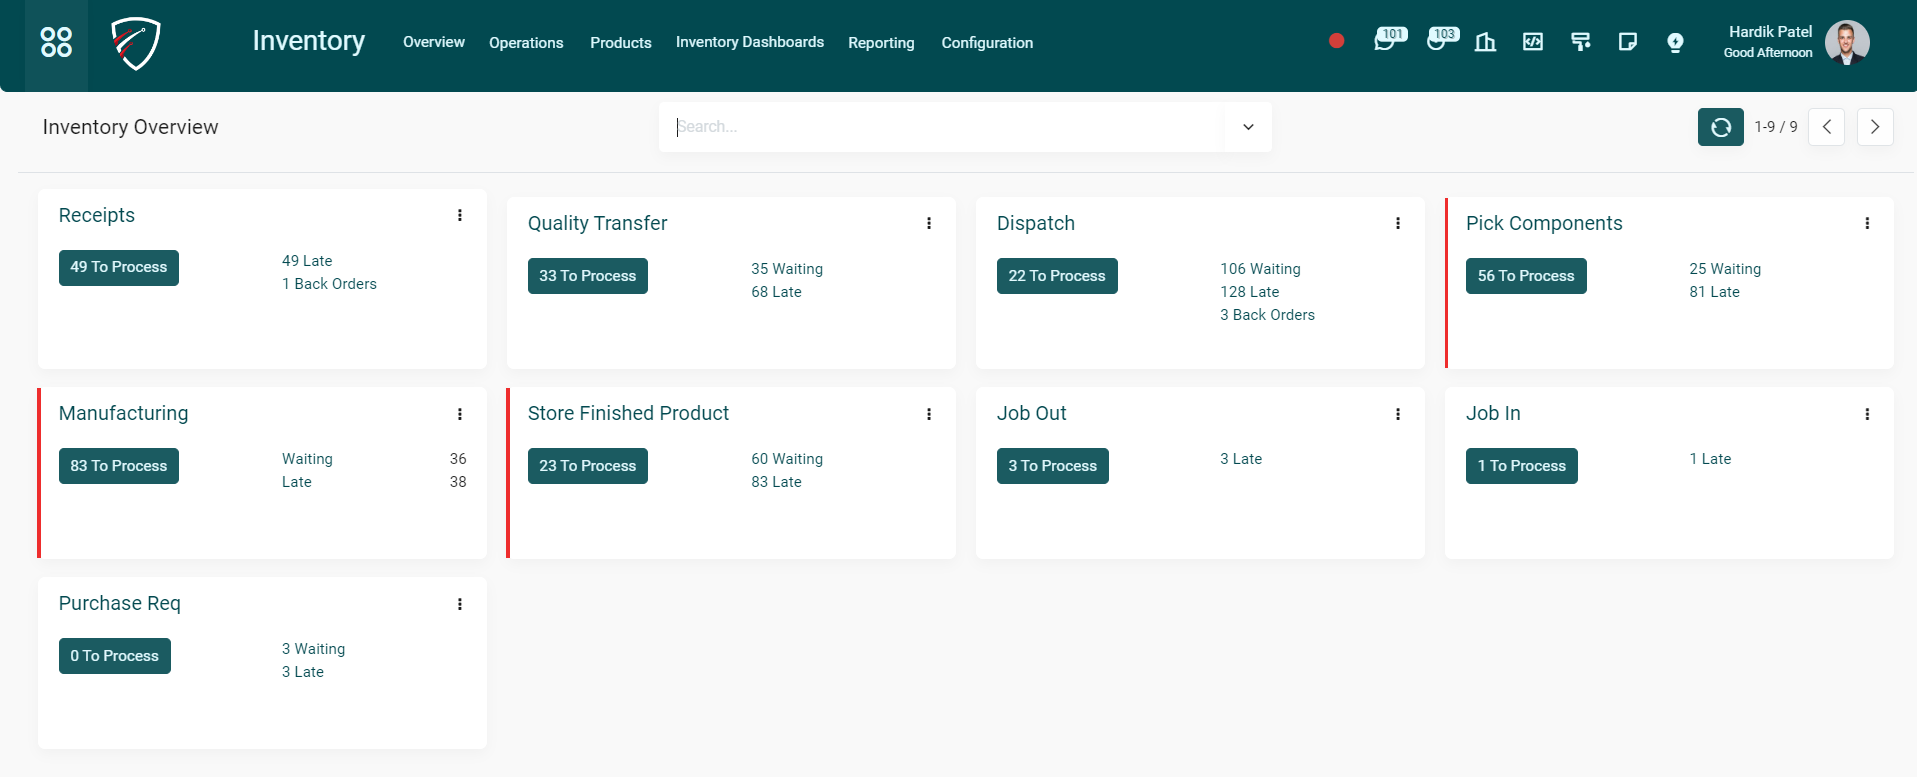Open the Inventory Dashboards menu
The height and width of the screenshot is (777, 1917).
coord(749,42)
